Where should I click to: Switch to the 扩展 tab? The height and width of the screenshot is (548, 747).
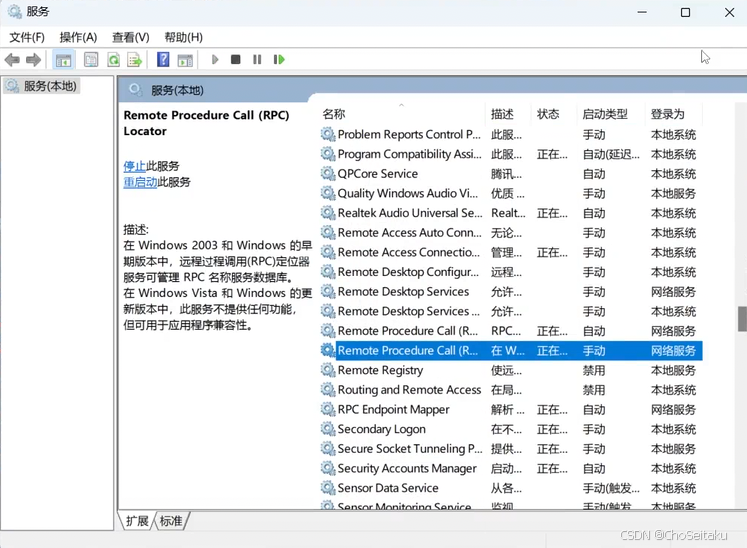point(137,521)
